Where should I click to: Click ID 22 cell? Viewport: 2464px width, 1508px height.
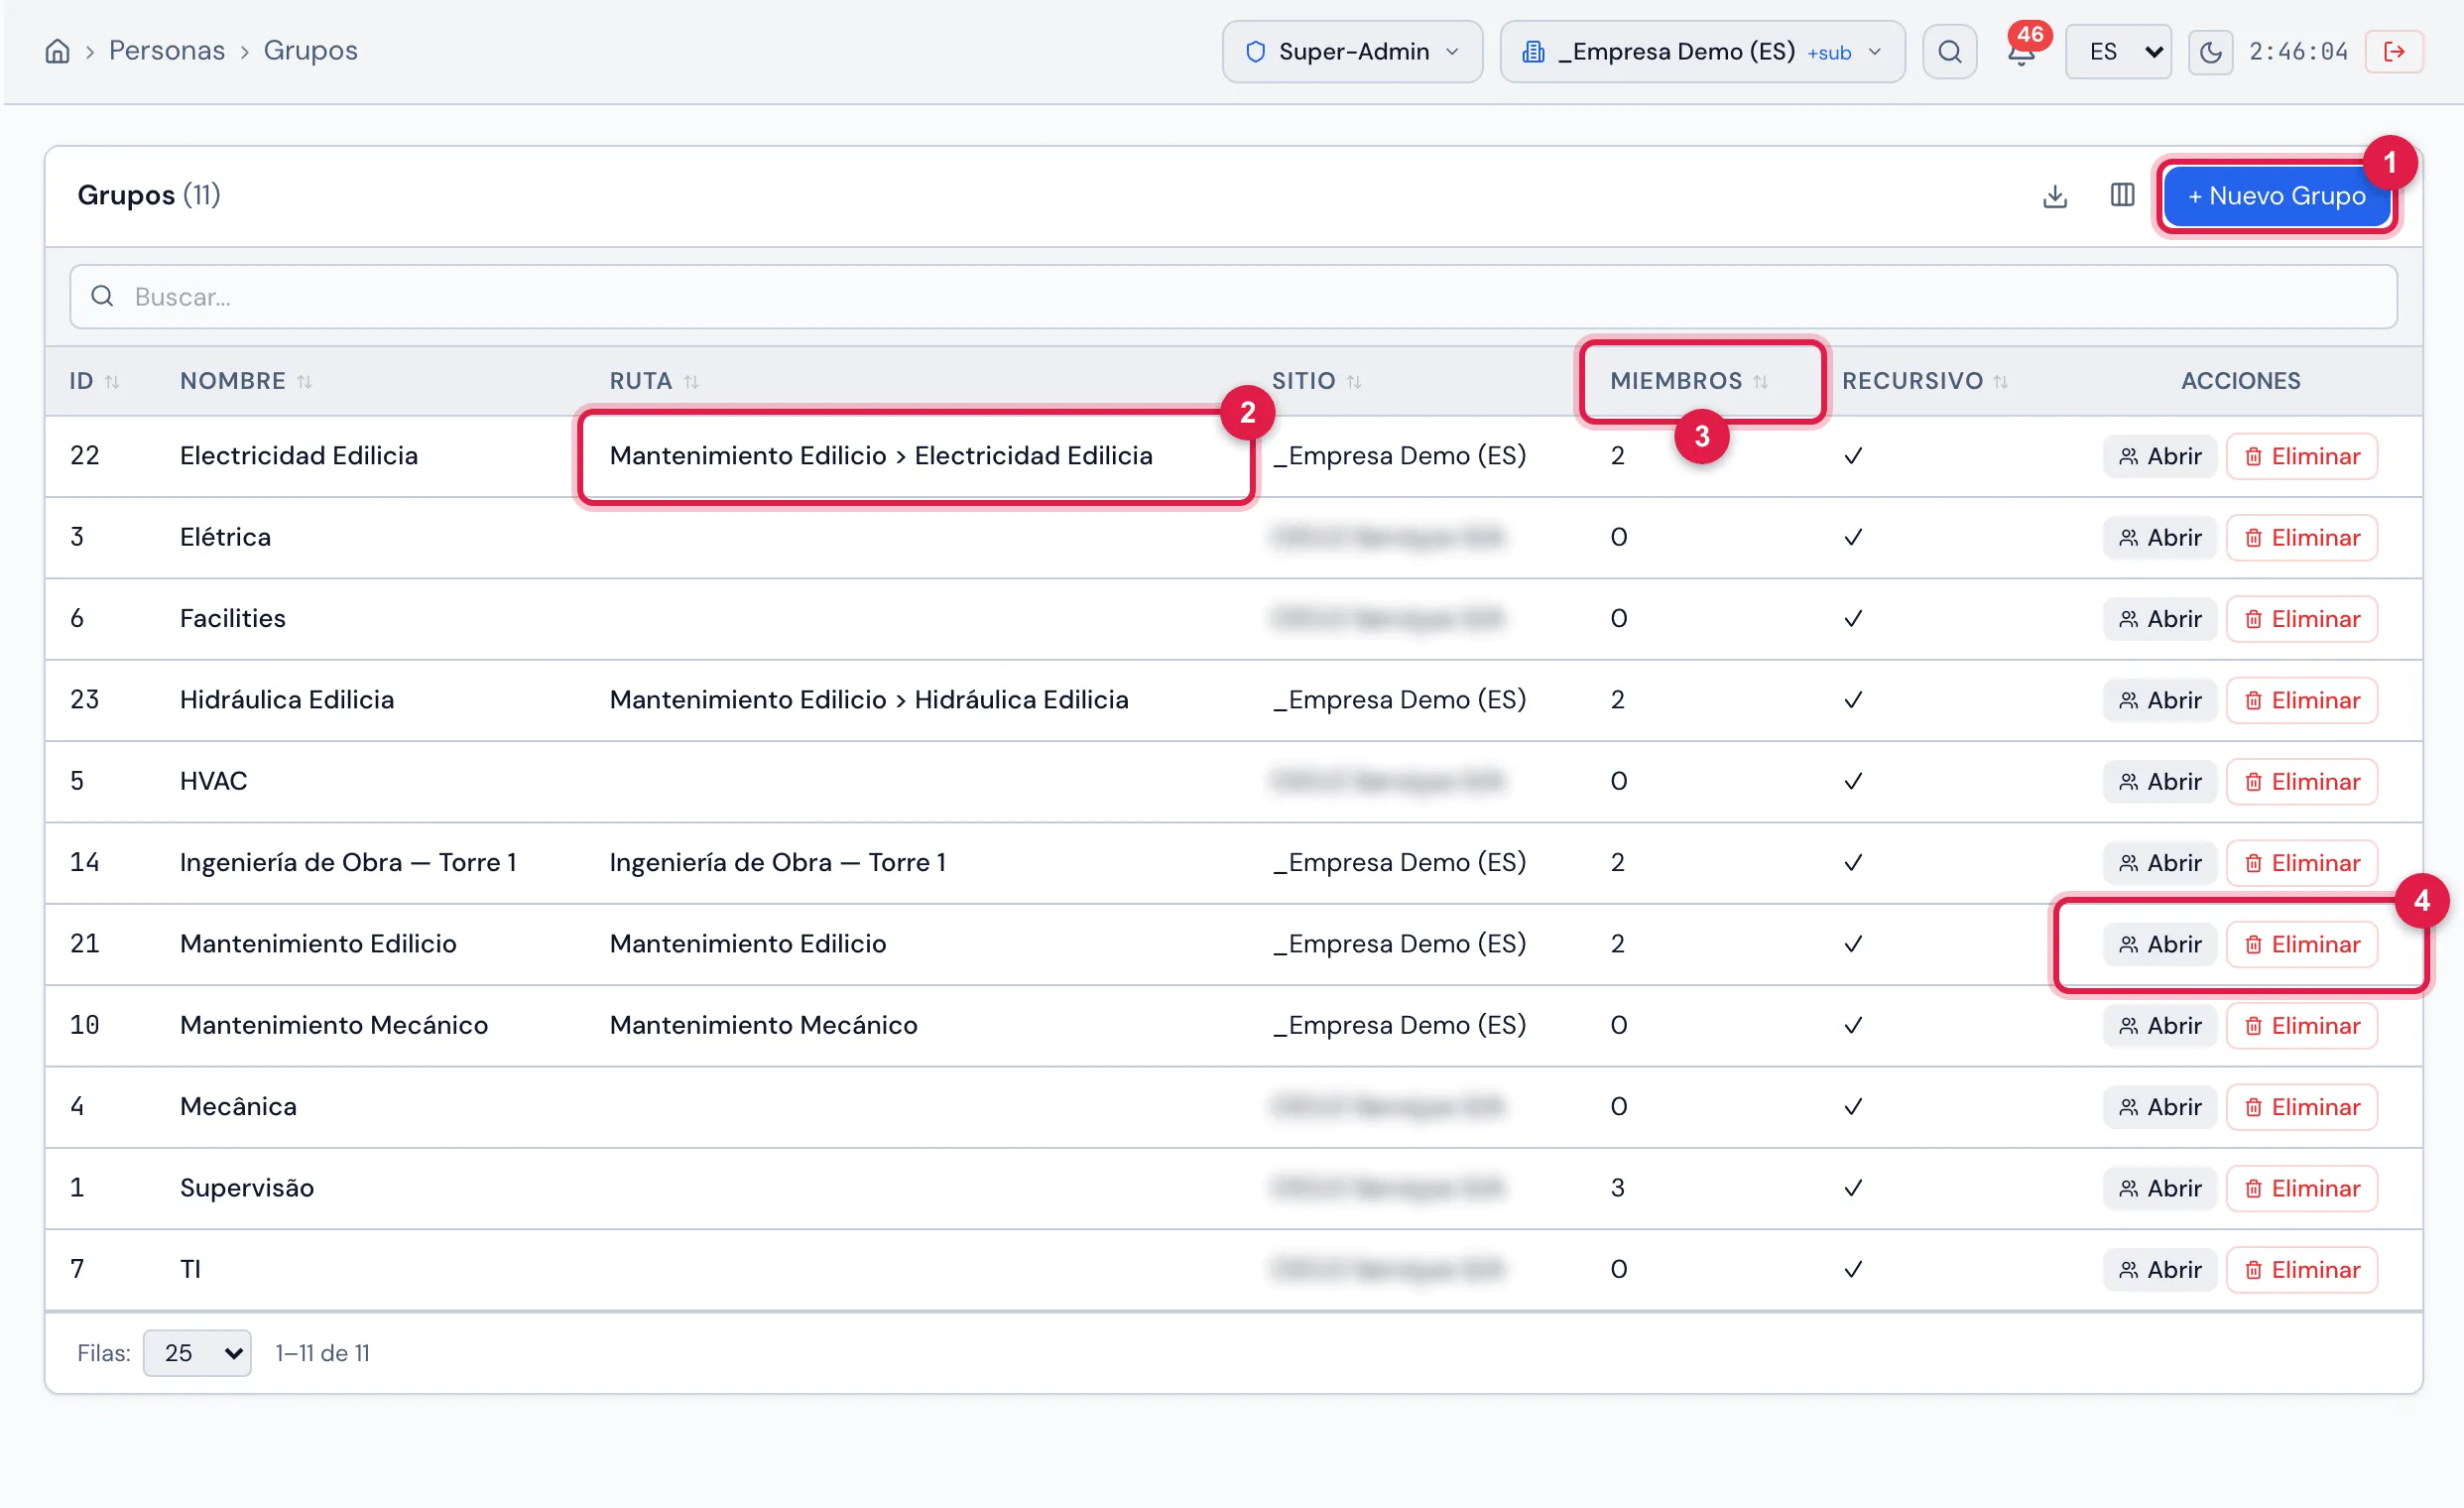click(x=85, y=456)
